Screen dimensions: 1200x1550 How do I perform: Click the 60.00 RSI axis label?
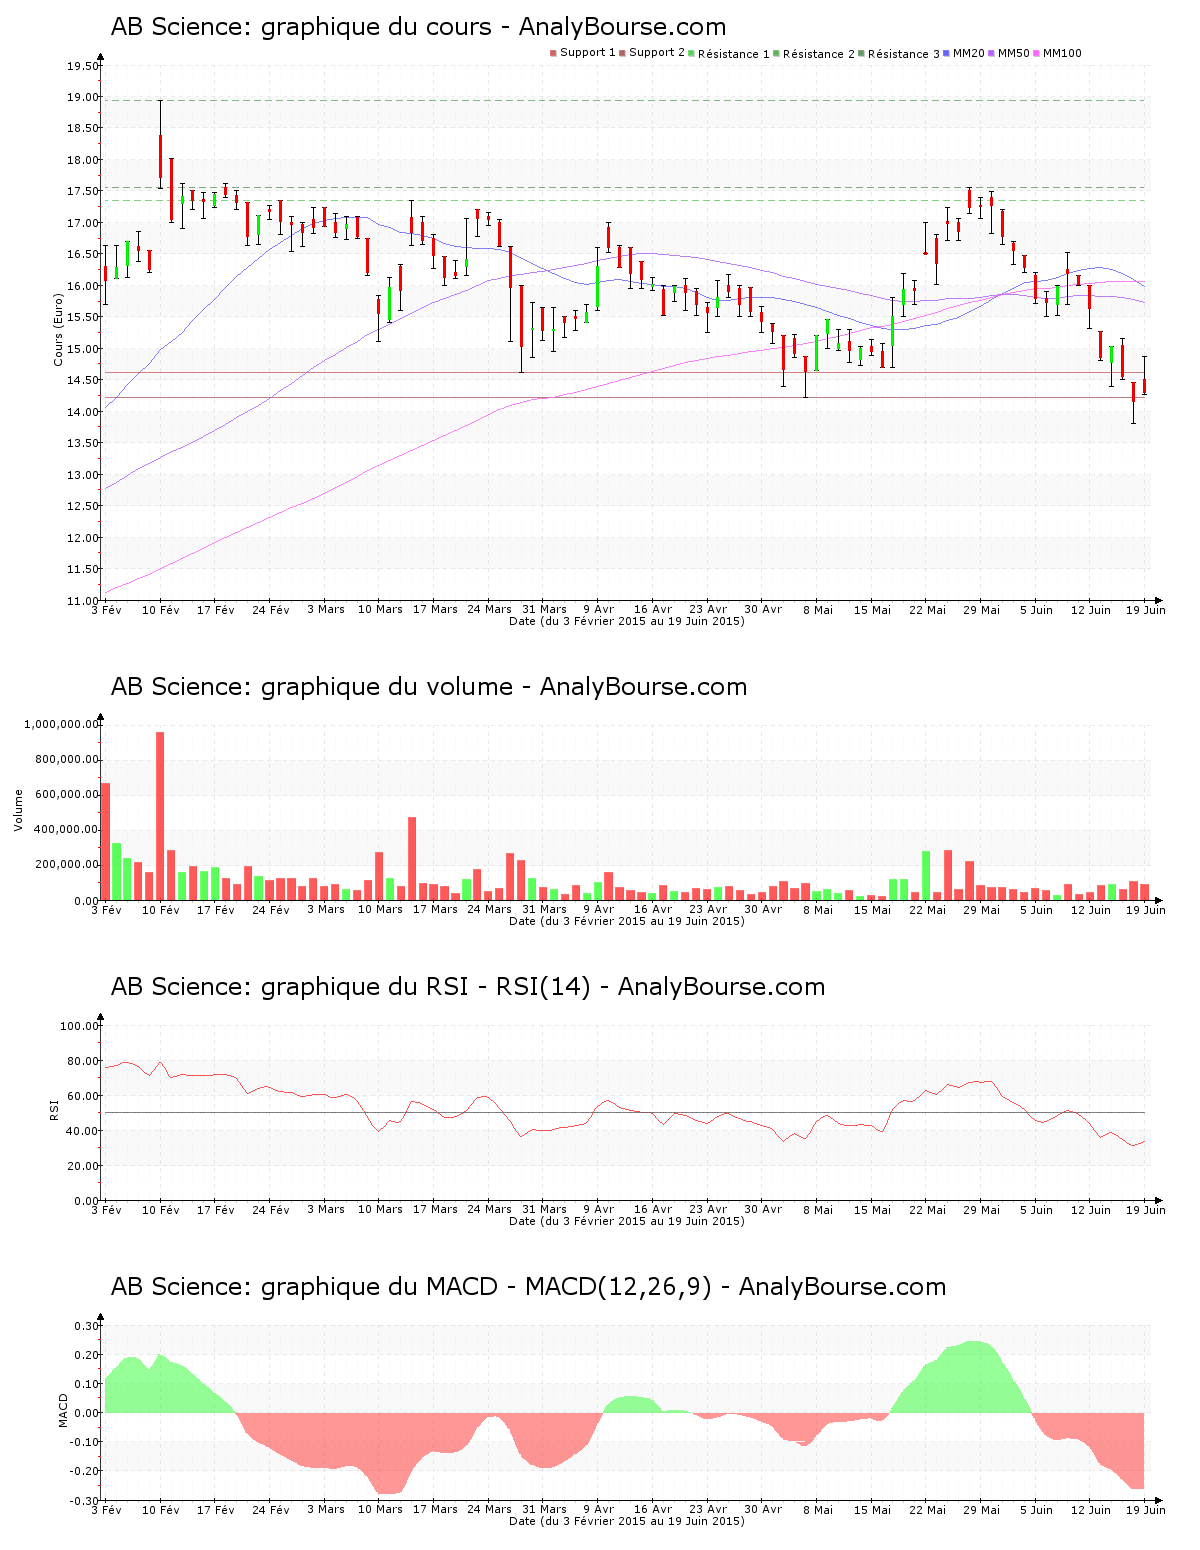coord(83,1095)
